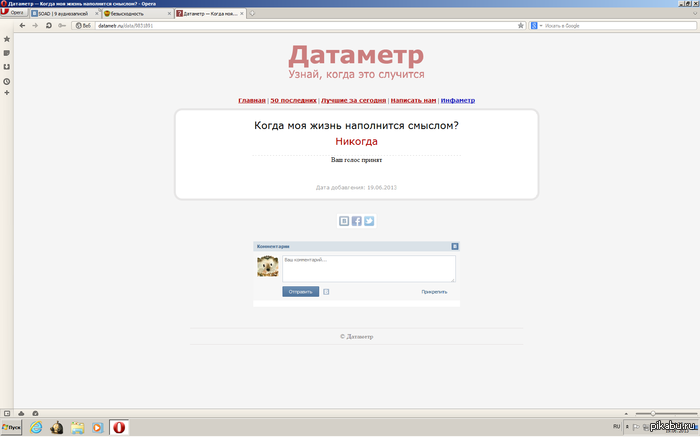The width and height of the screenshot is (700, 437).
Task: Submit comment with Отправить button
Action: [300, 292]
